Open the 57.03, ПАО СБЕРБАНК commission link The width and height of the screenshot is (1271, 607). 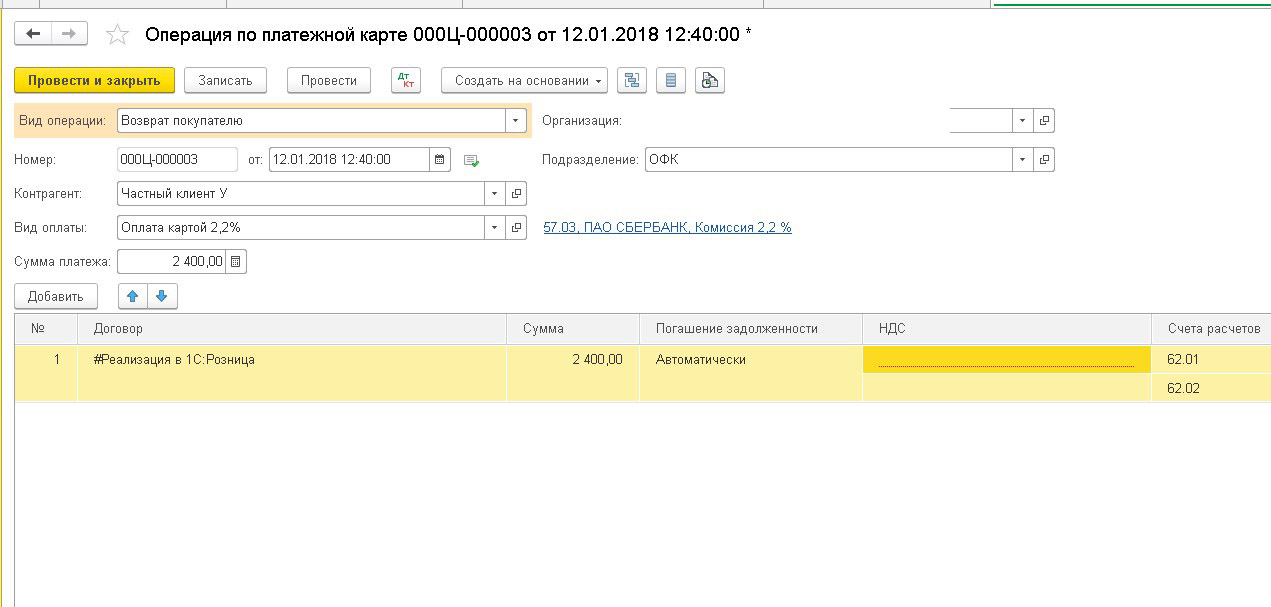(x=667, y=228)
